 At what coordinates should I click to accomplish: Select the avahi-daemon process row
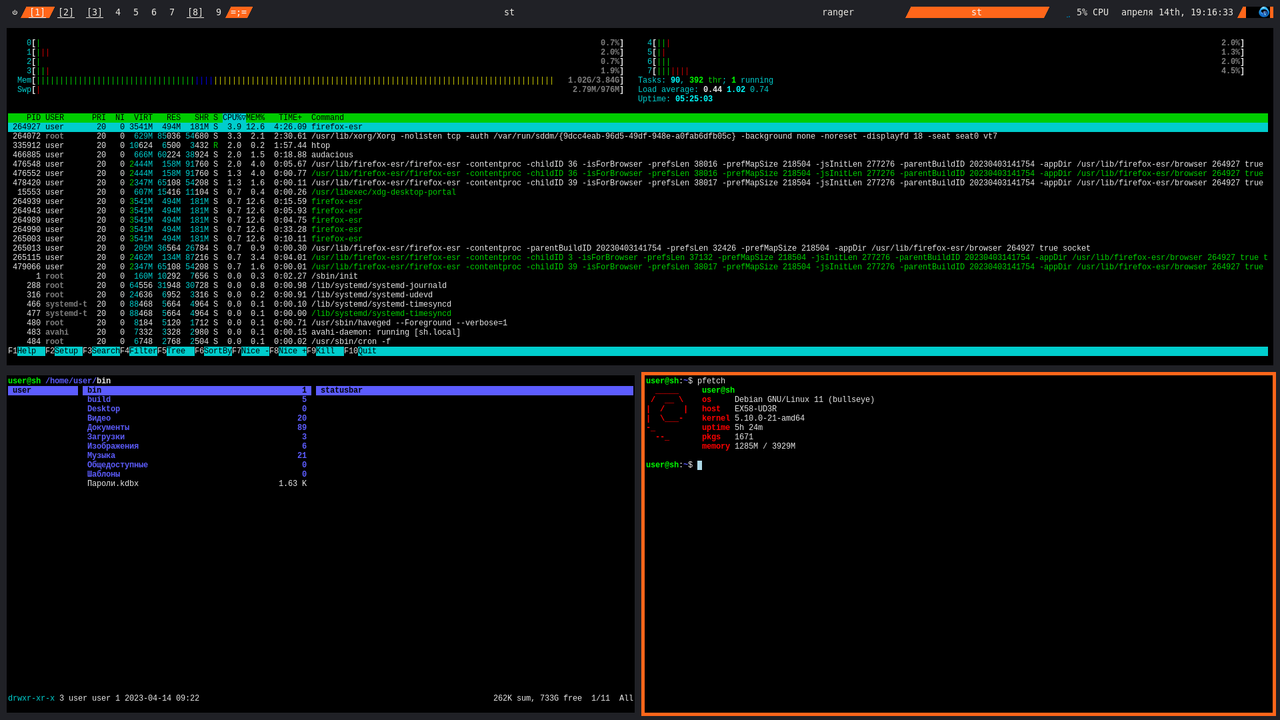(638, 332)
